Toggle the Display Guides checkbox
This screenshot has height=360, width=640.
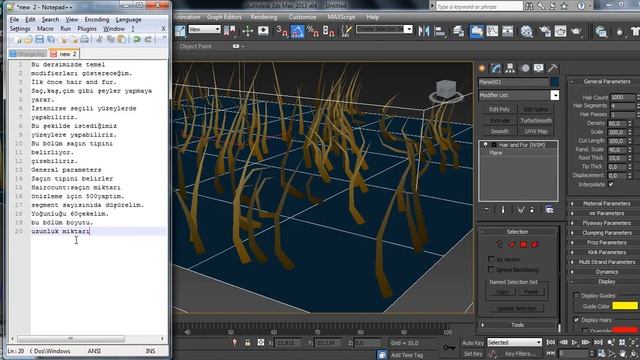(576, 295)
